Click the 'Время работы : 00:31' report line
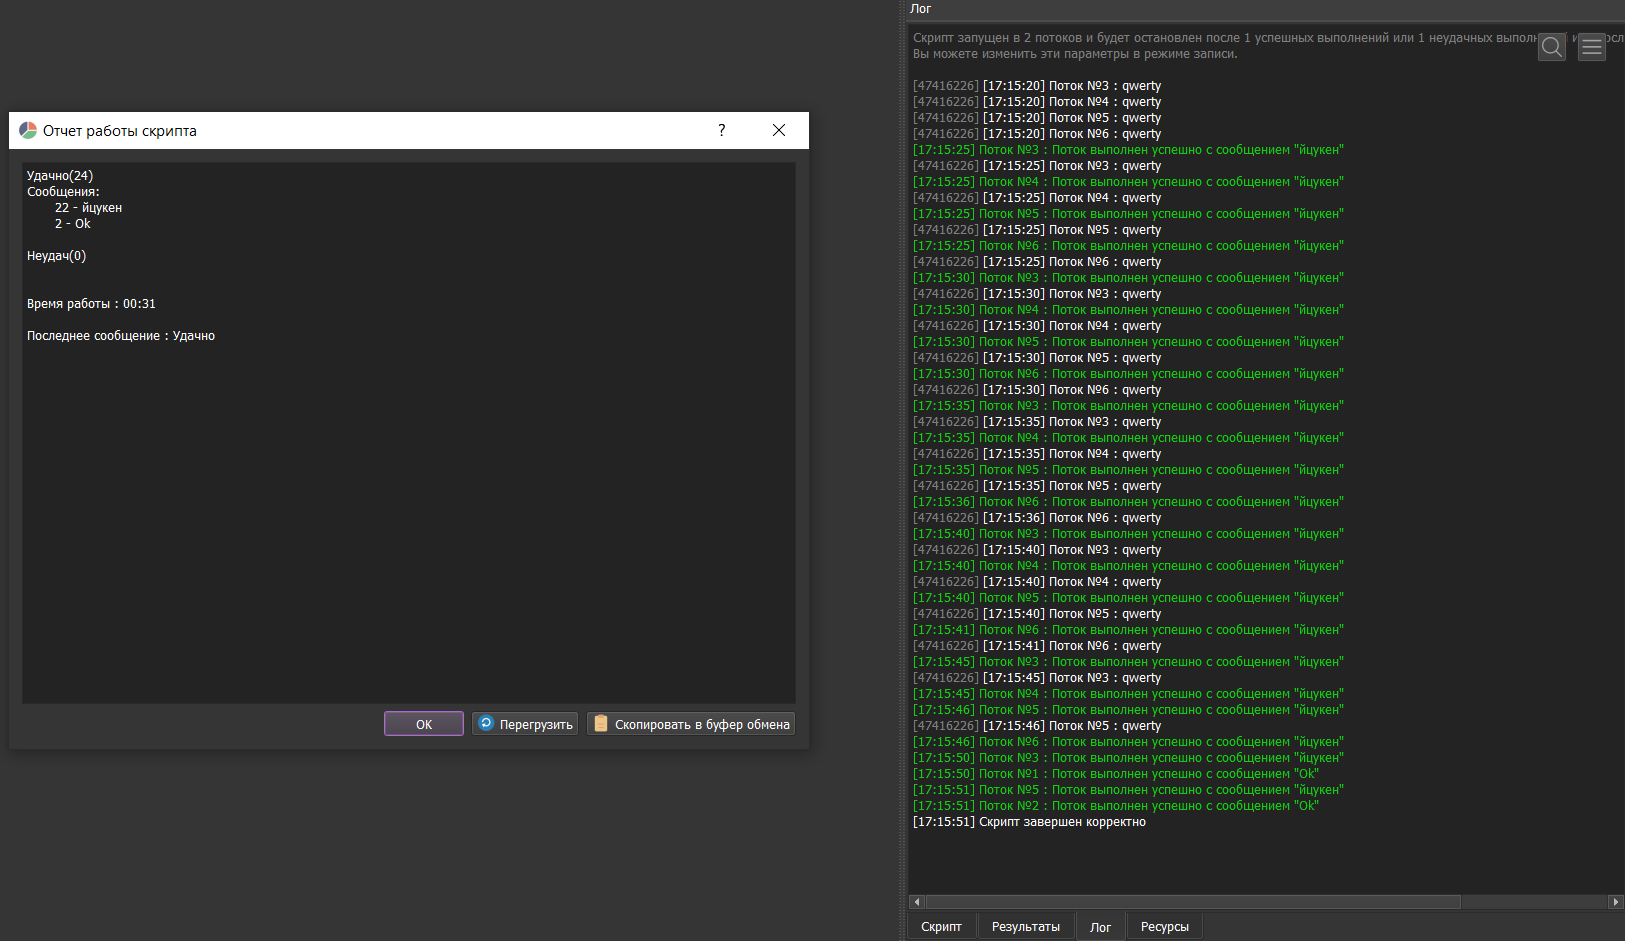 91,304
